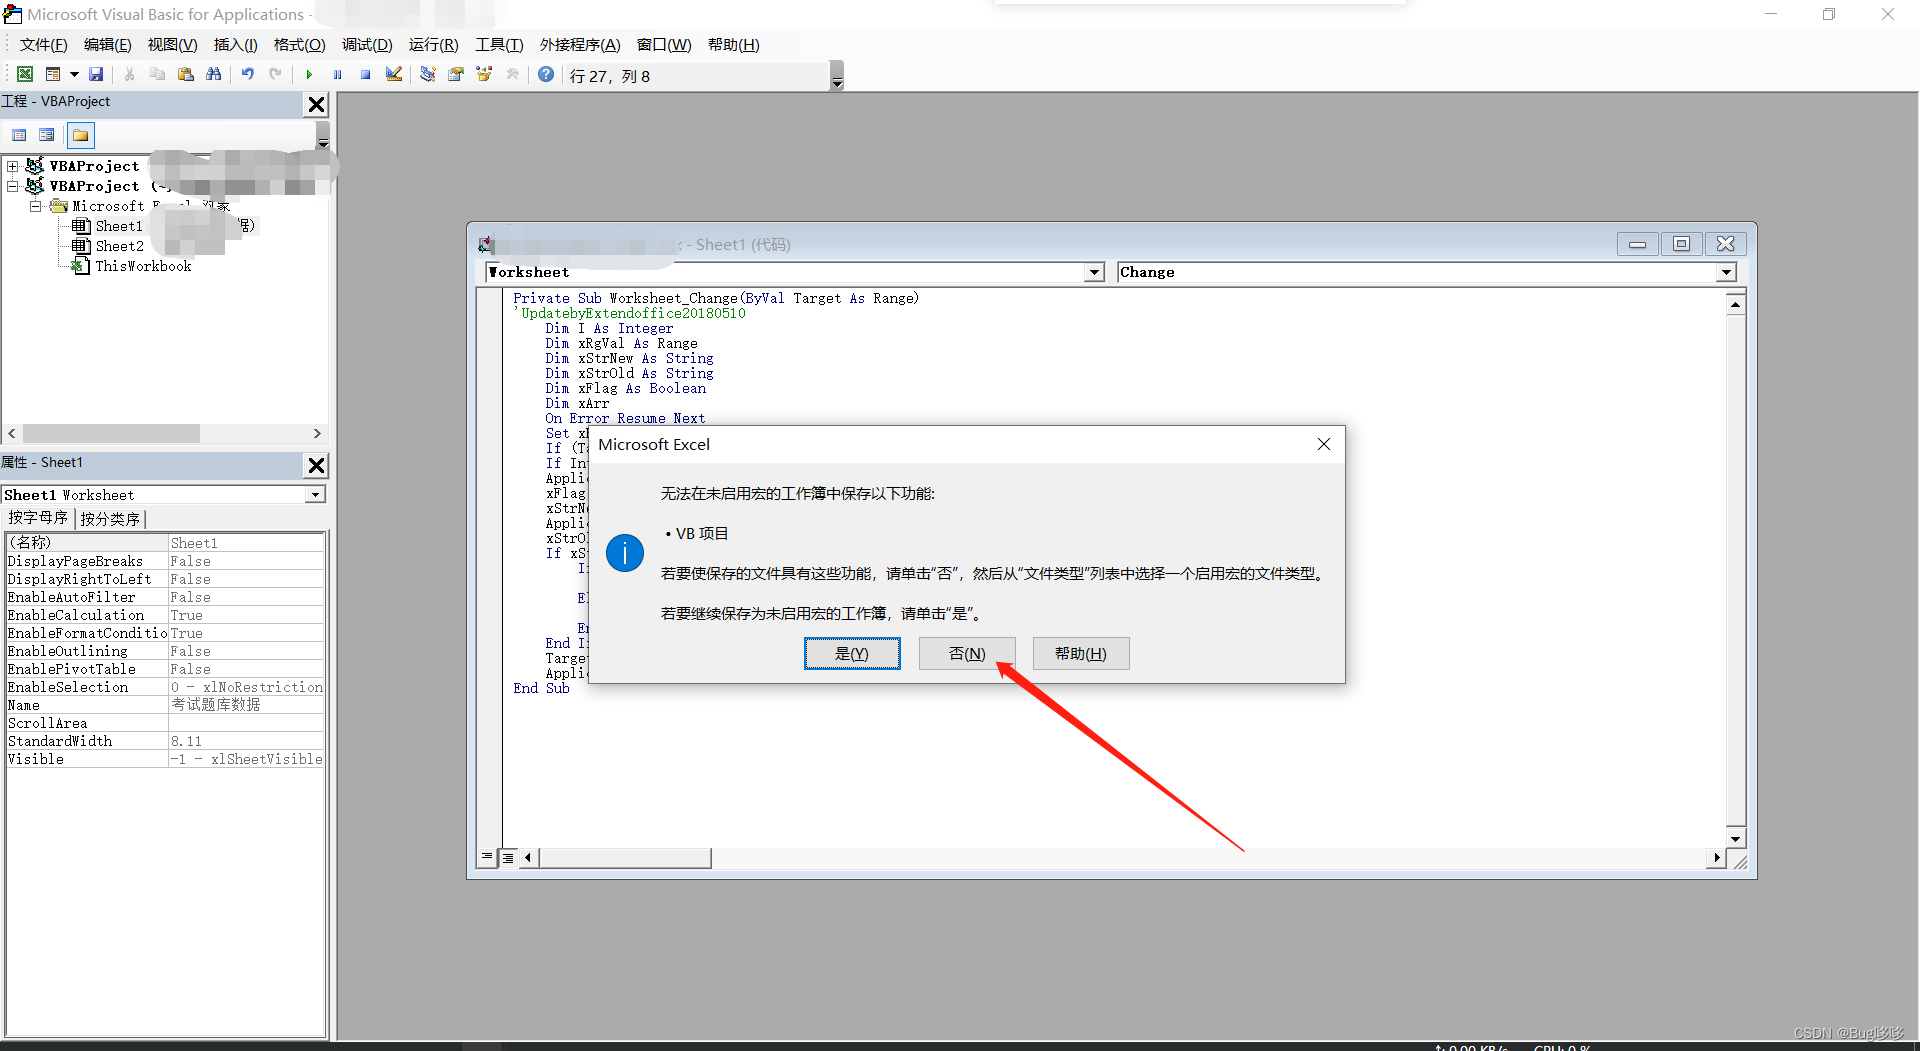Click the Run macro green play icon

click(309, 75)
